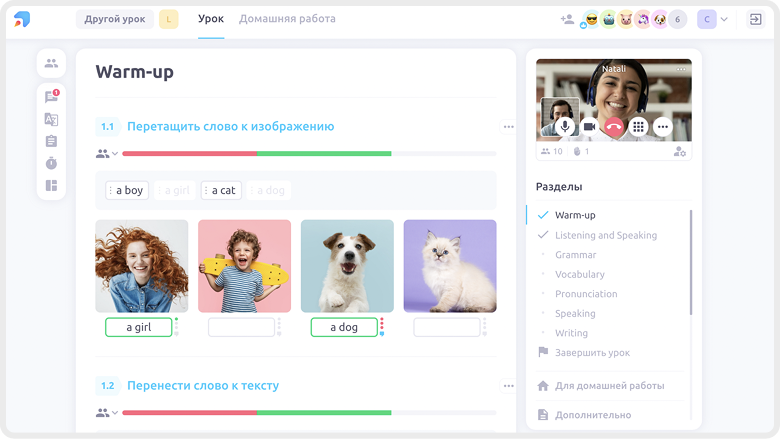Screen dimensions: 780x439
Task: Click the white kitten image
Action: pyautogui.click(x=450, y=266)
